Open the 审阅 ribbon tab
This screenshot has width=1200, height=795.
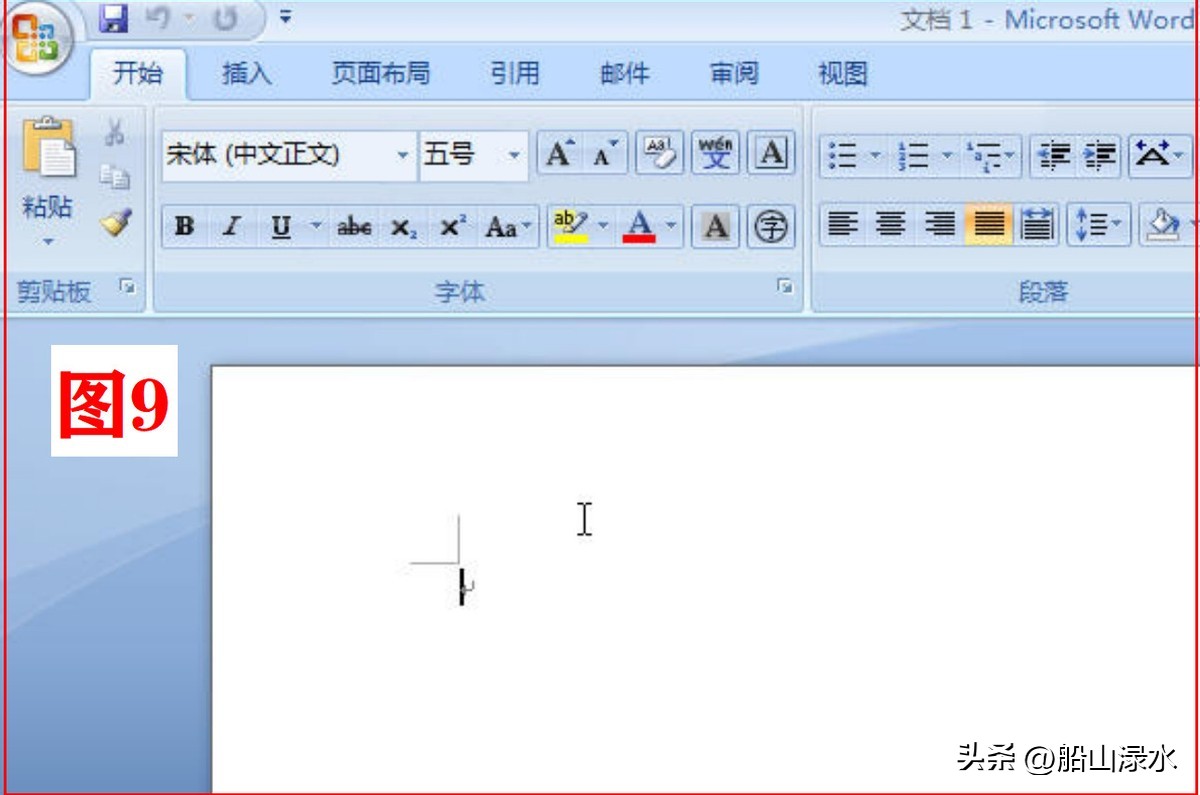[x=735, y=74]
